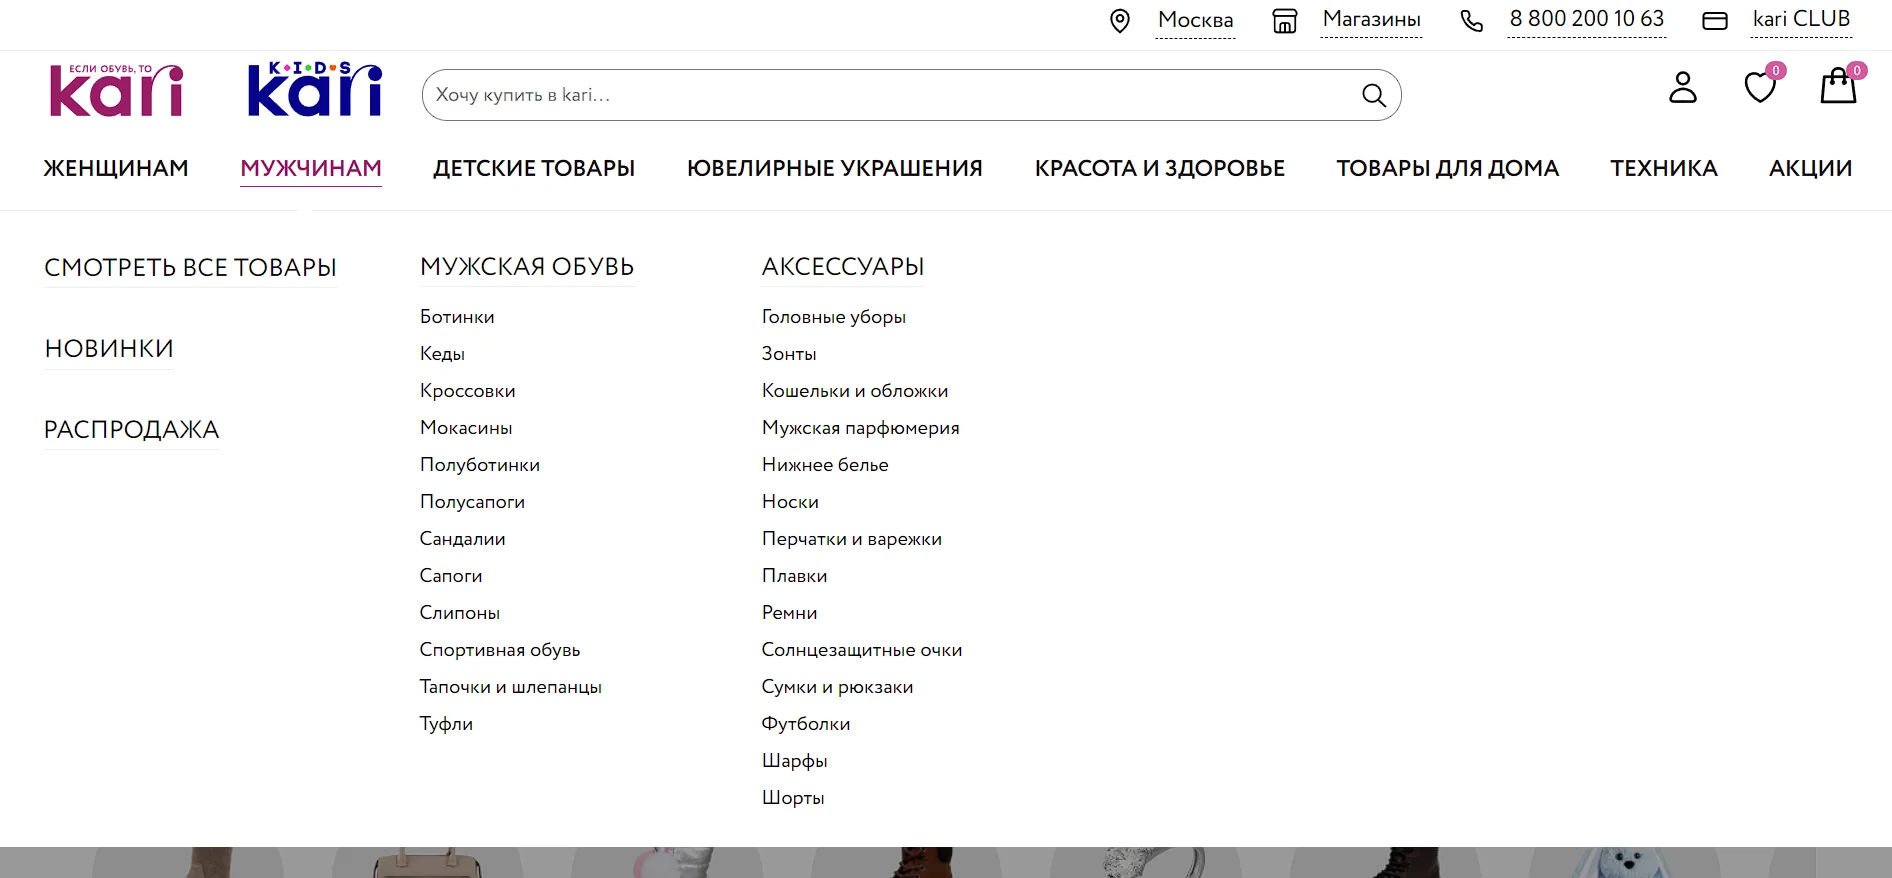
Task: Open favorites via the heart icon
Action: coord(1760,88)
